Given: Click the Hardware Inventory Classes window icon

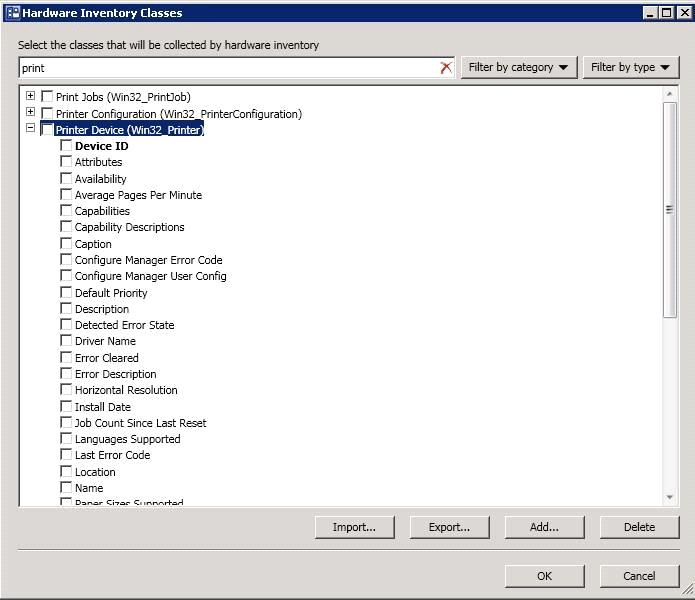Looking at the screenshot, I should click(x=13, y=13).
